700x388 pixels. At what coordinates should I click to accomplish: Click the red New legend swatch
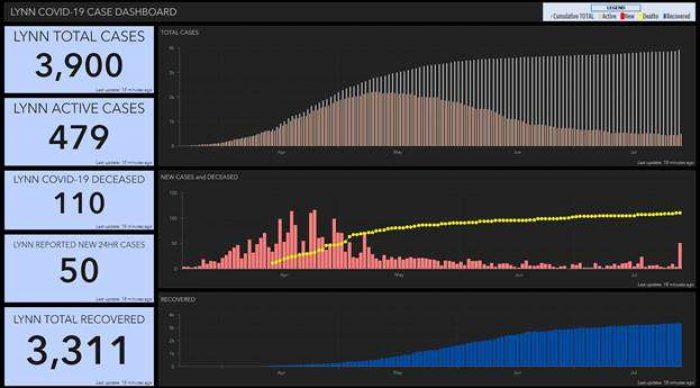(622, 17)
